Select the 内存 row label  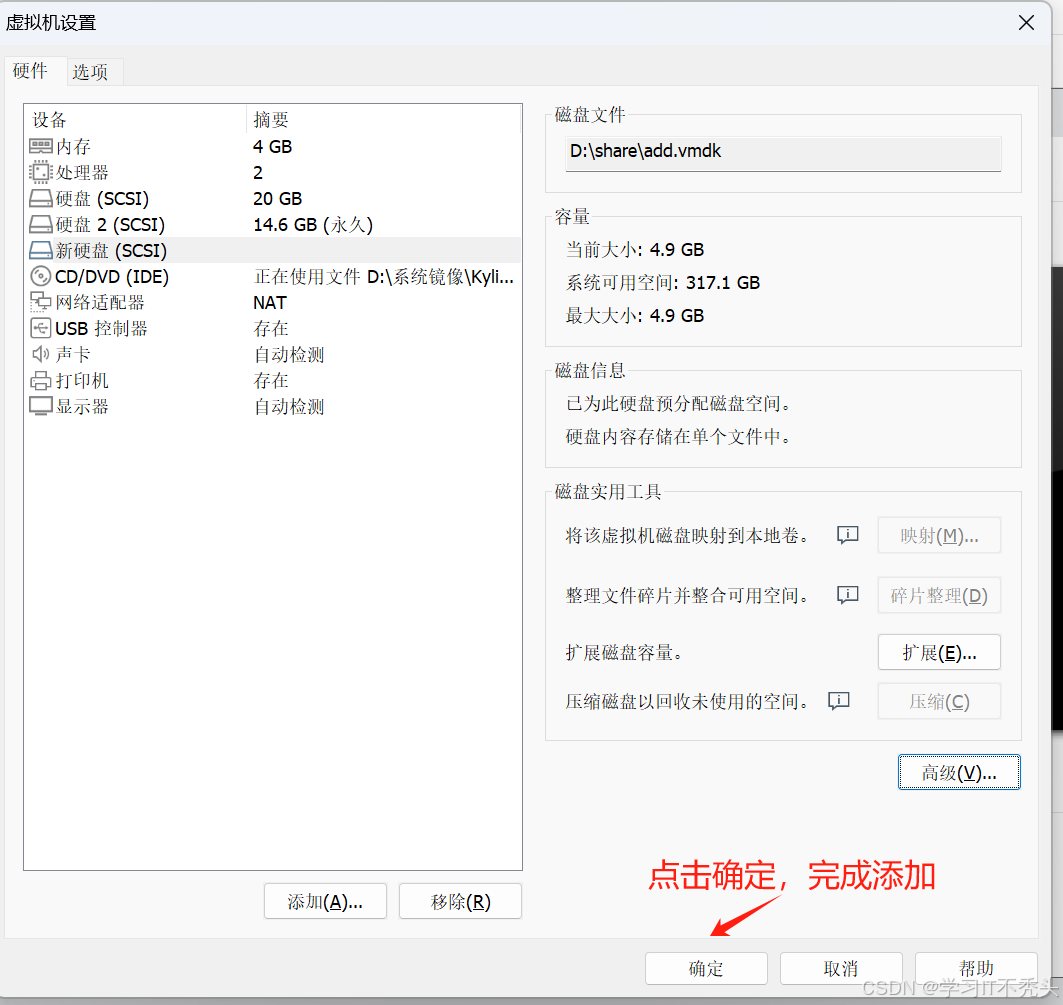coord(73,146)
